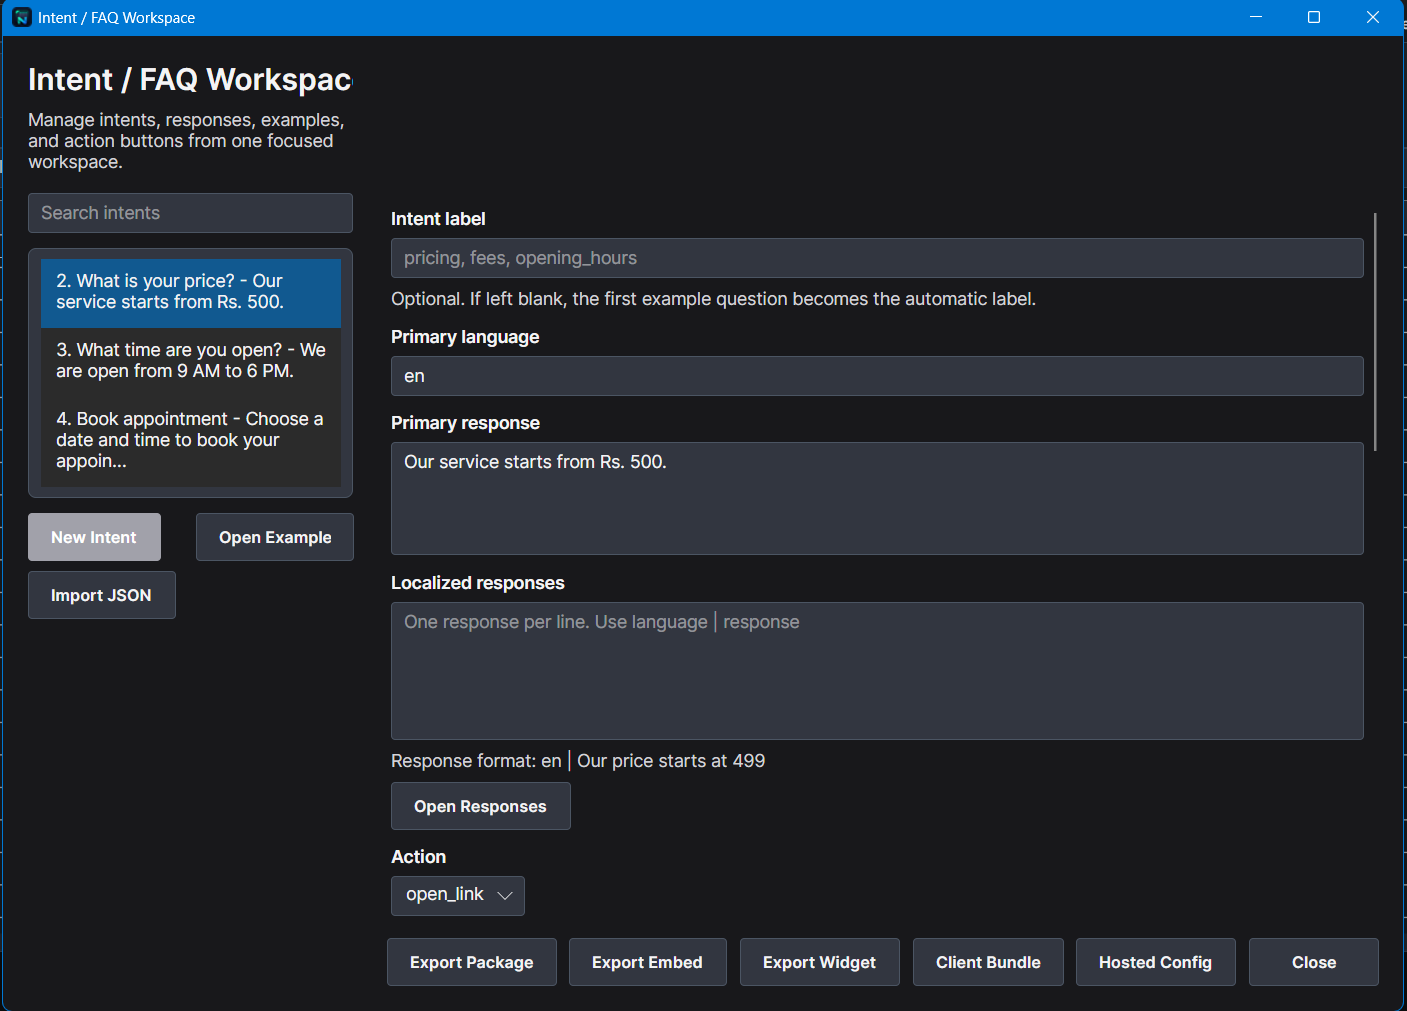This screenshot has width=1407, height=1011.
Task: Click Export Embed button
Action: pyautogui.click(x=648, y=962)
